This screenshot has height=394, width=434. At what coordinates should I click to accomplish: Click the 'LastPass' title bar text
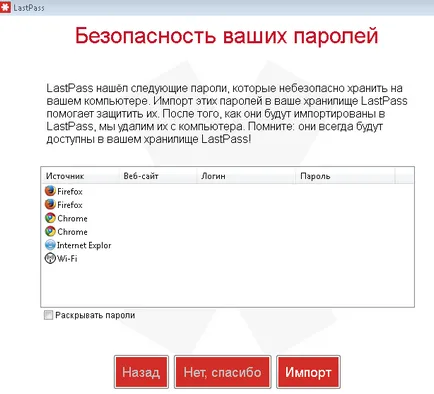[x=29, y=8]
